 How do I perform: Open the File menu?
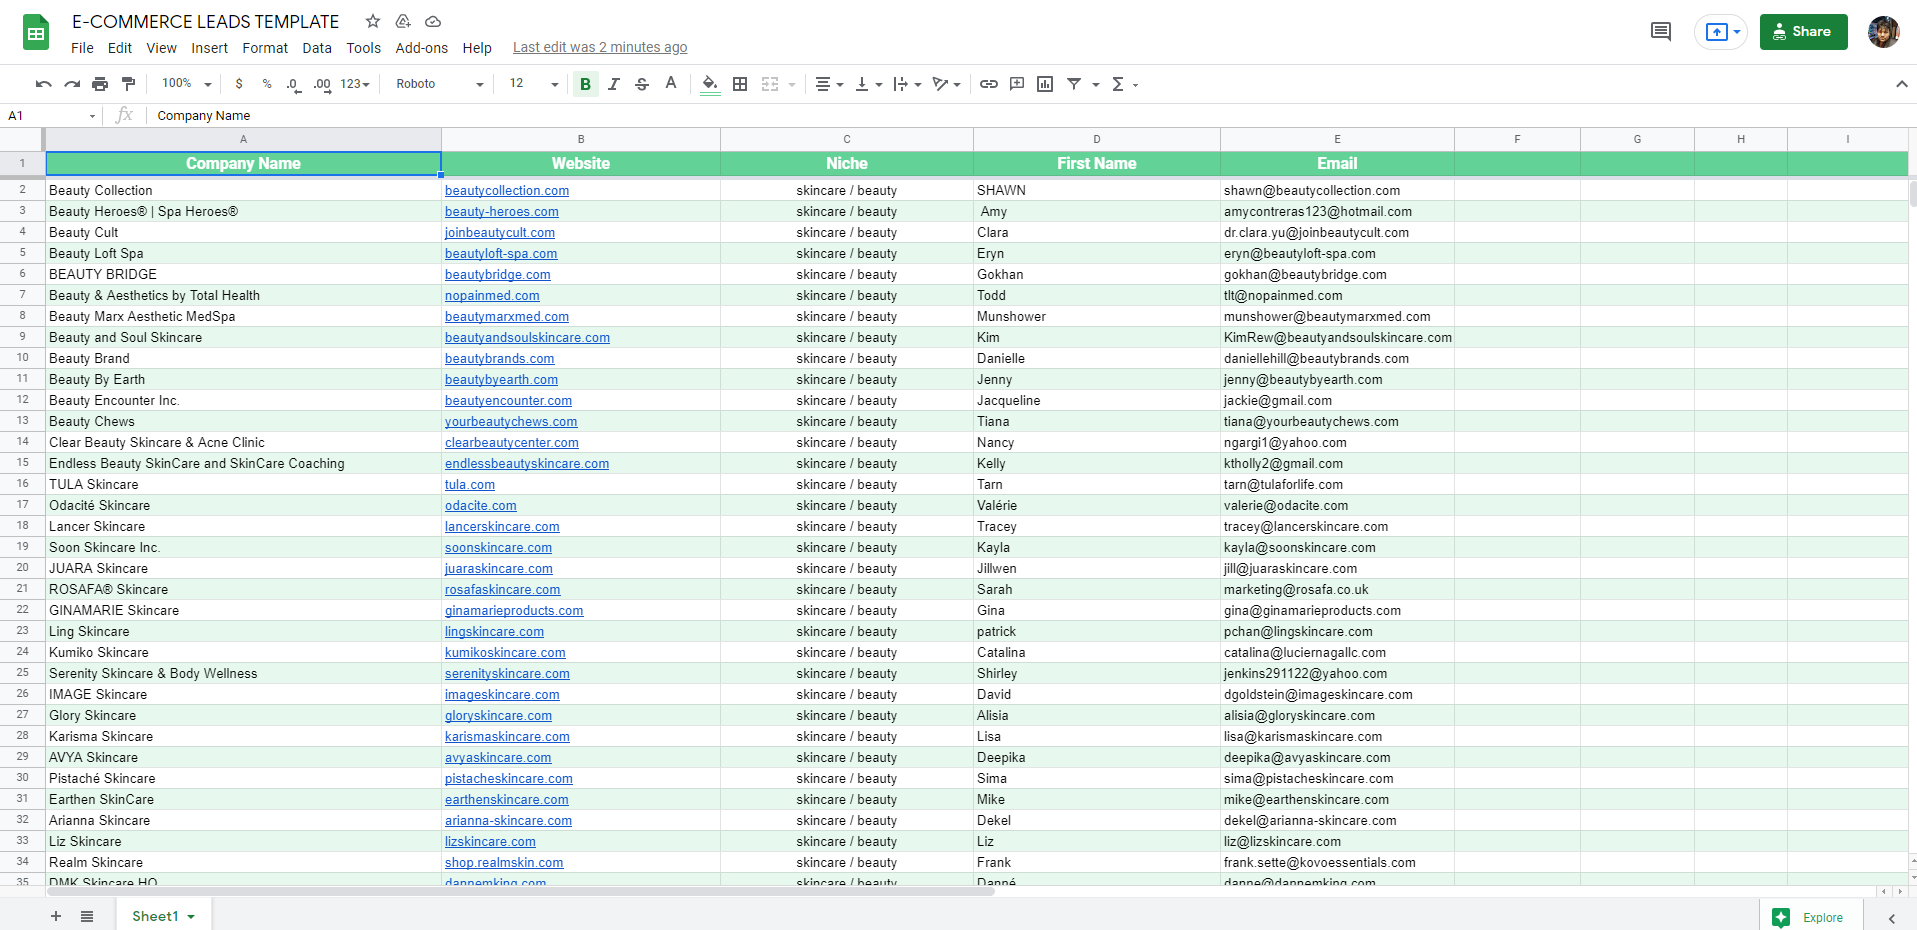pos(82,48)
